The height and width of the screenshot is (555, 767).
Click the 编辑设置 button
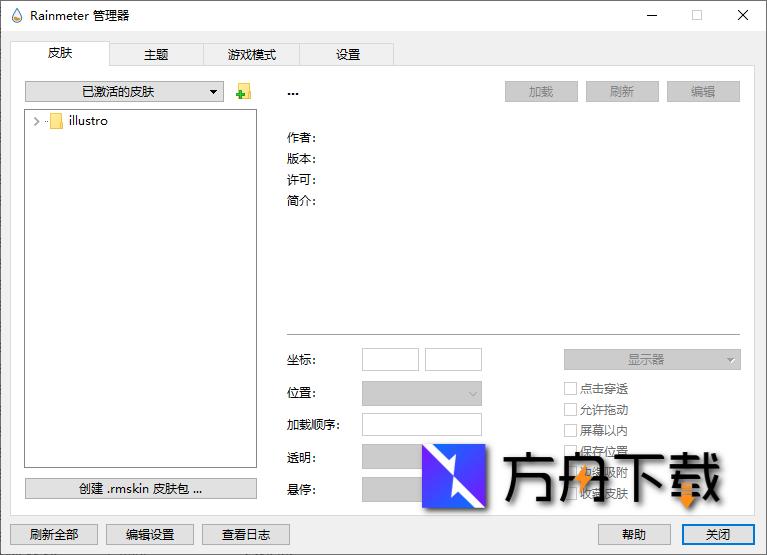(150, 534)
